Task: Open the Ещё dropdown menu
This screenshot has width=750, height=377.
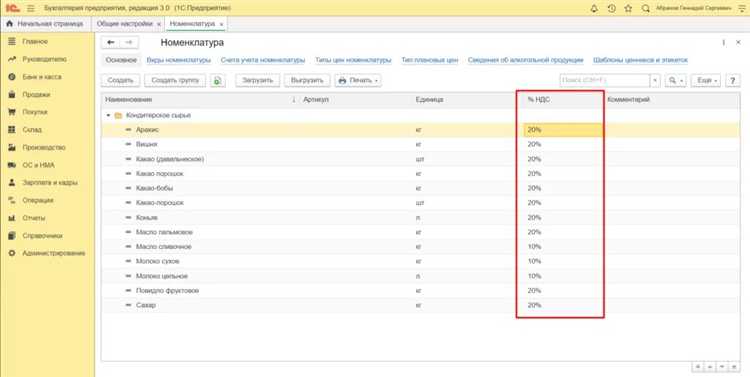Action: tap(706, 80)
